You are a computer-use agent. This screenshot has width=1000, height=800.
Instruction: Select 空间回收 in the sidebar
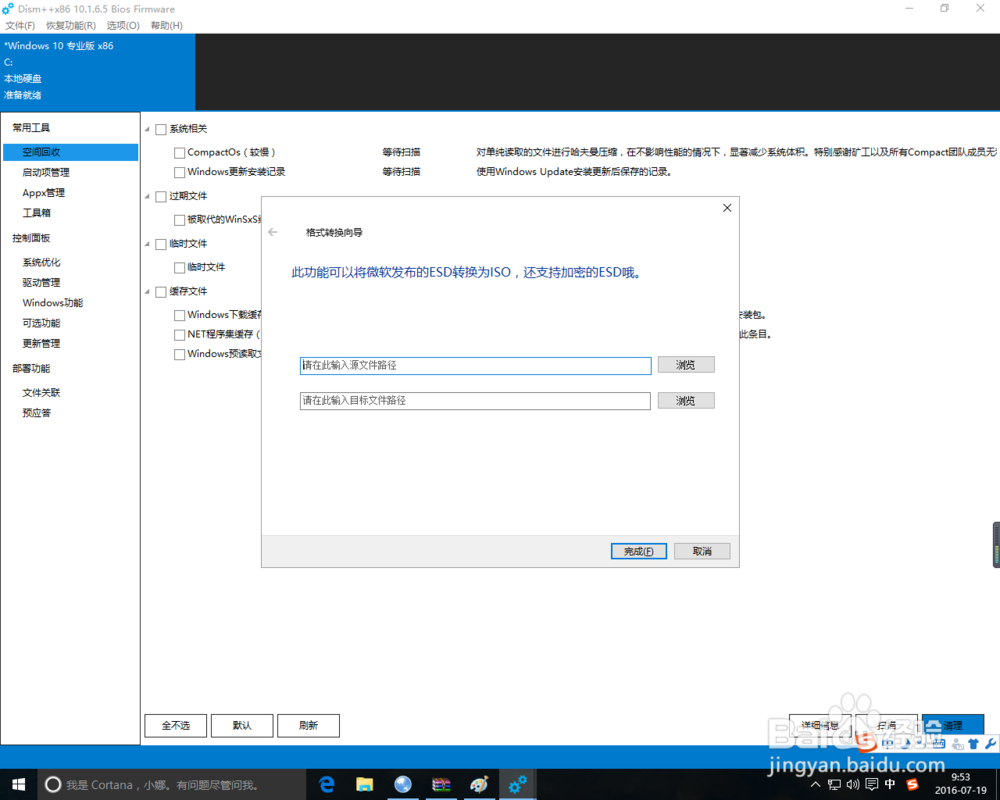click(70, 152)
